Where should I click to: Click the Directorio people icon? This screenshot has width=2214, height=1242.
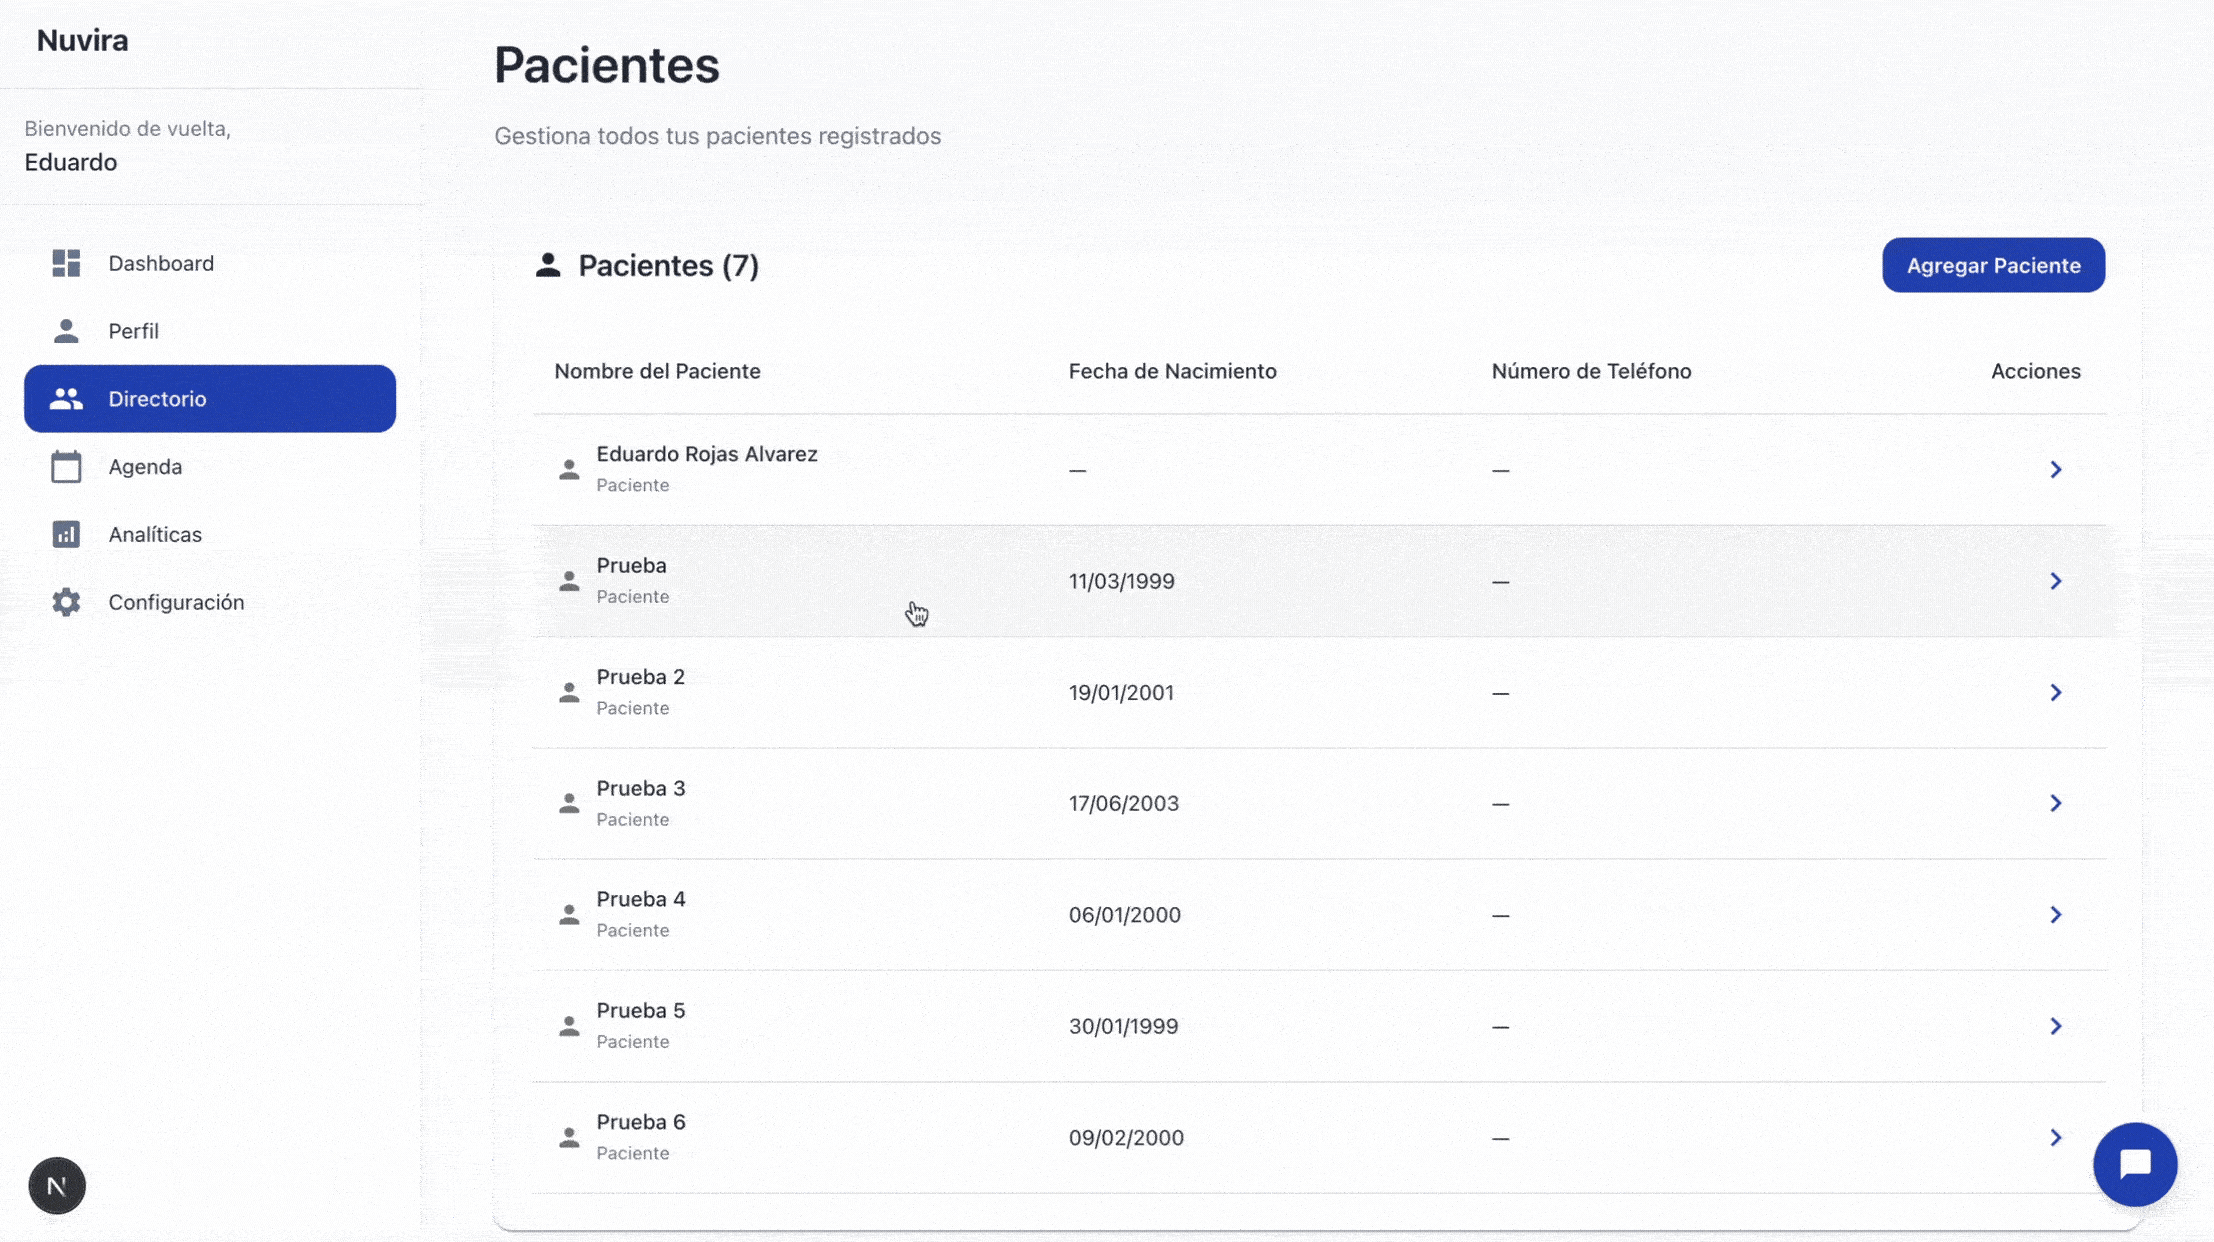coord(66,399)
